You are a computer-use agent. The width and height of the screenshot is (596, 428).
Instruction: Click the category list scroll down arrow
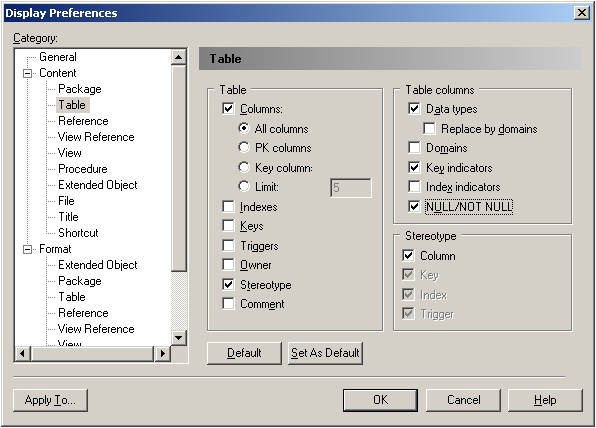[x=179, y=338]
